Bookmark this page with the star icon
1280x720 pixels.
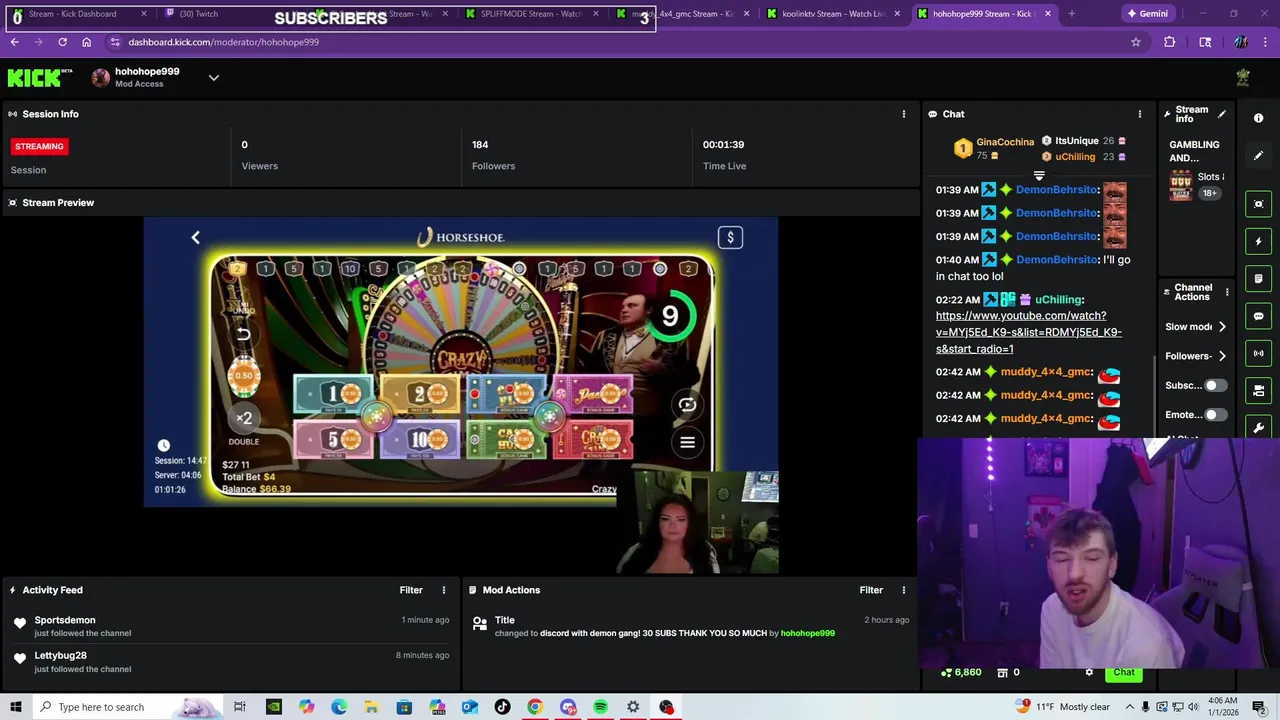point(1136,42)
